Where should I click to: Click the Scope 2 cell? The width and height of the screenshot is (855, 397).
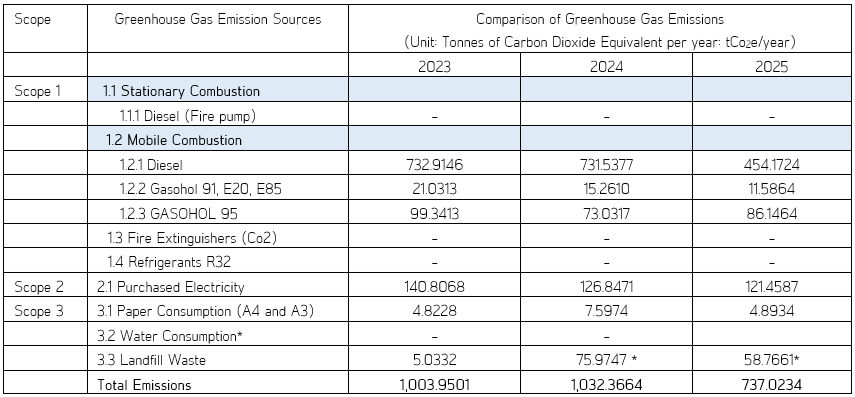(x=39, y=287)
